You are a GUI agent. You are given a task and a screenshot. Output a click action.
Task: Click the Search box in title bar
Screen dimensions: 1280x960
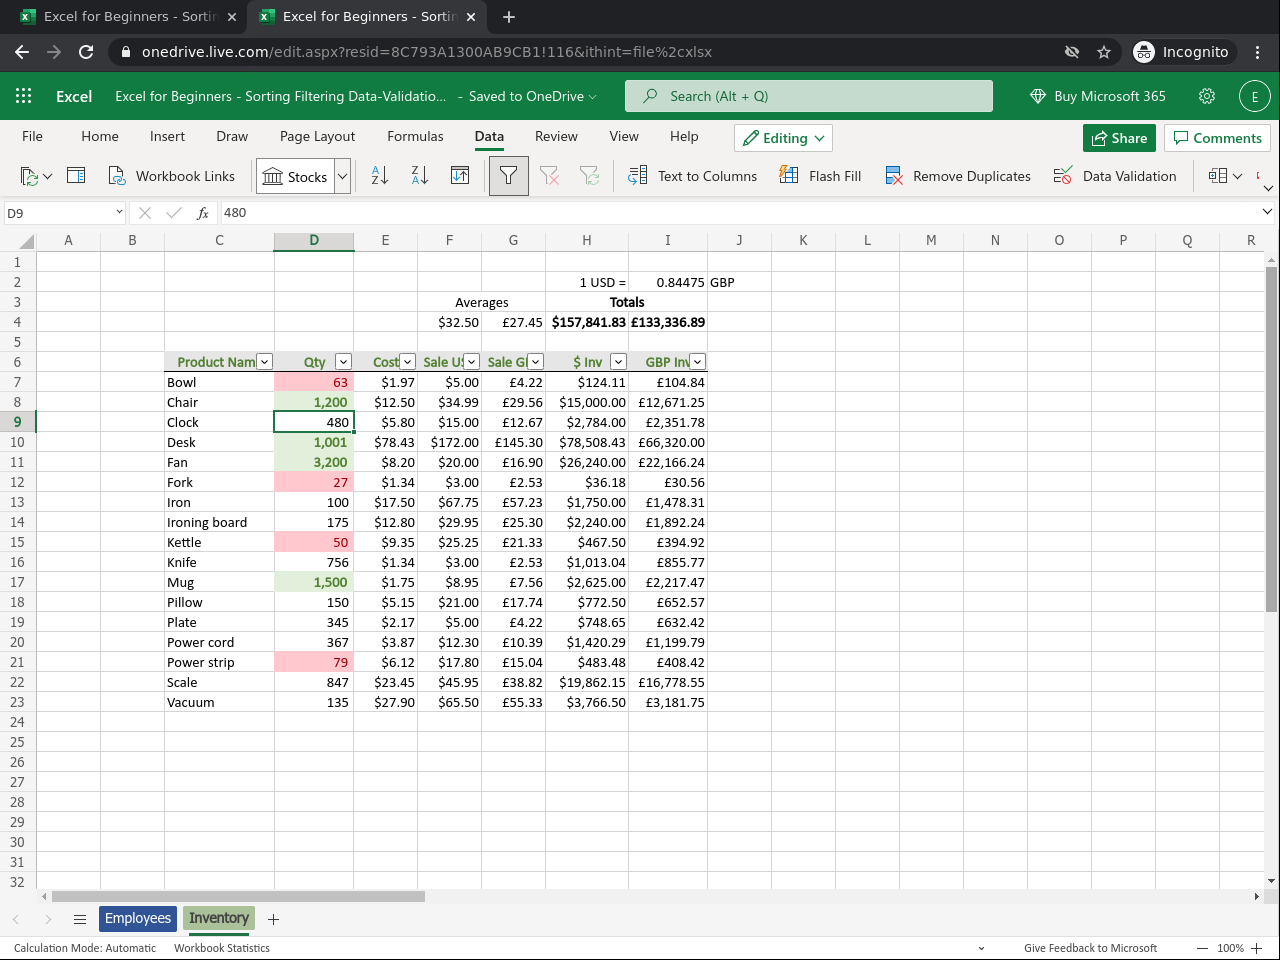click(808, 96)
